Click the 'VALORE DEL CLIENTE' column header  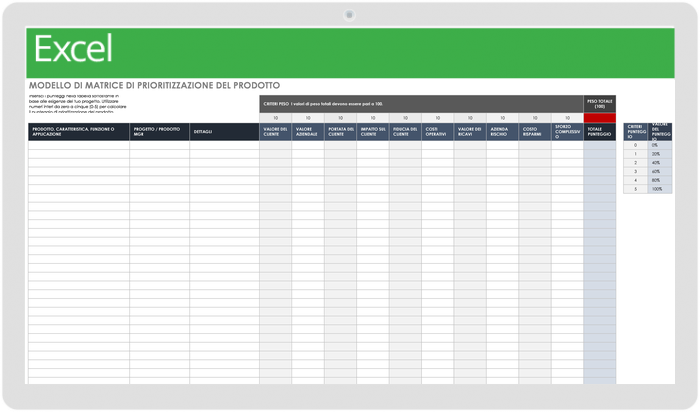[x=275, y=132]
